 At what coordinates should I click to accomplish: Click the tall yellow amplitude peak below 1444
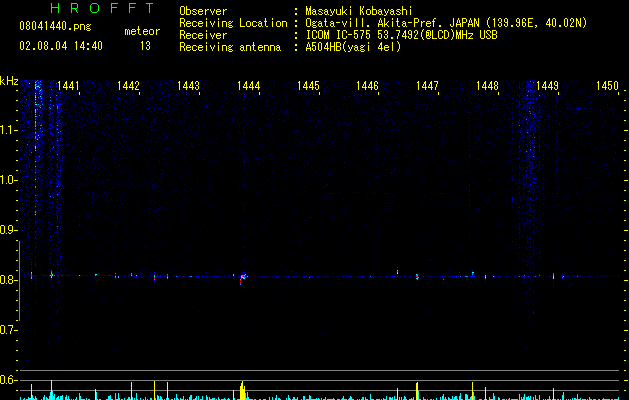[x=242, y=391]
